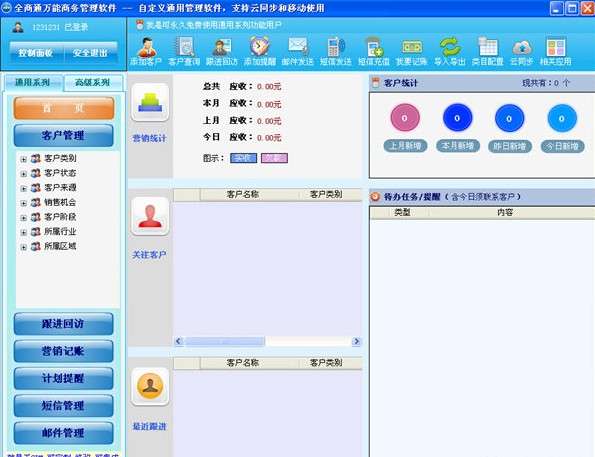Open the 跟进回访 sidebar button

(63, 324)
